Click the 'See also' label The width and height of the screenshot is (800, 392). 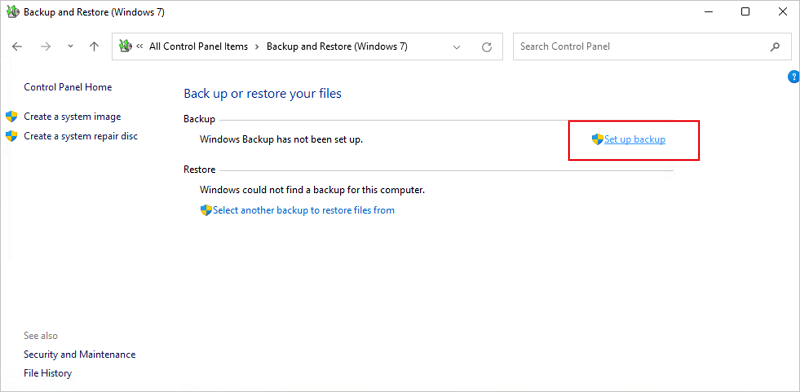(x=41, y=336)
